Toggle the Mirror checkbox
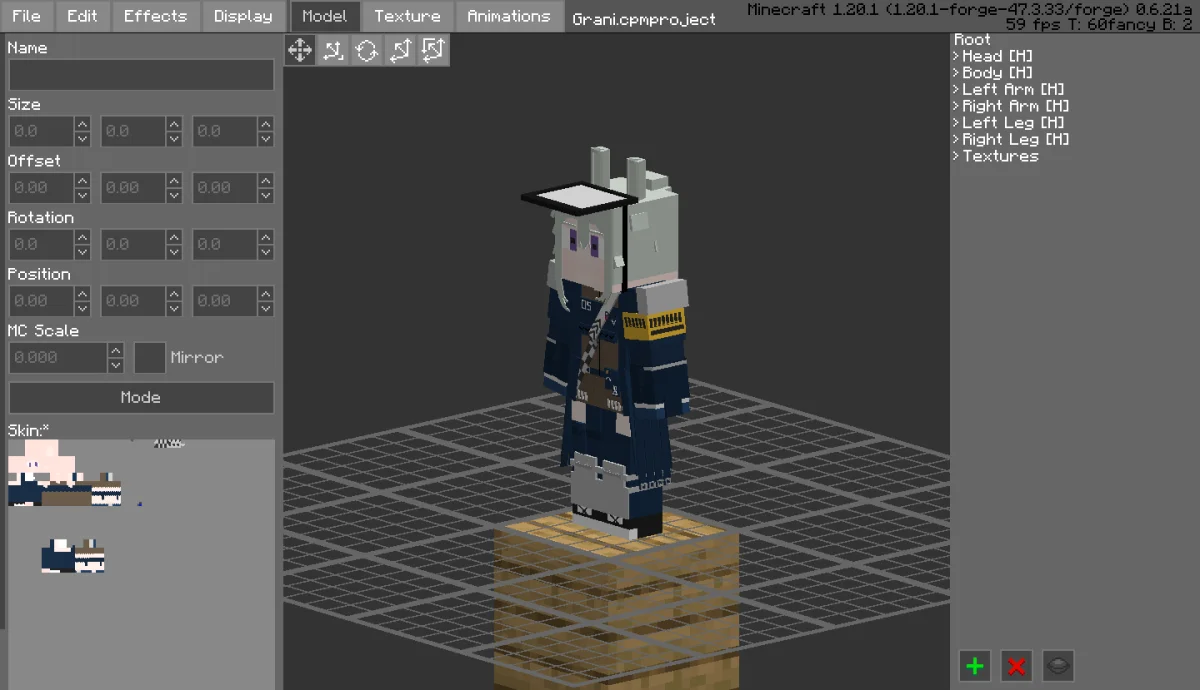 [x=150, y=357]
